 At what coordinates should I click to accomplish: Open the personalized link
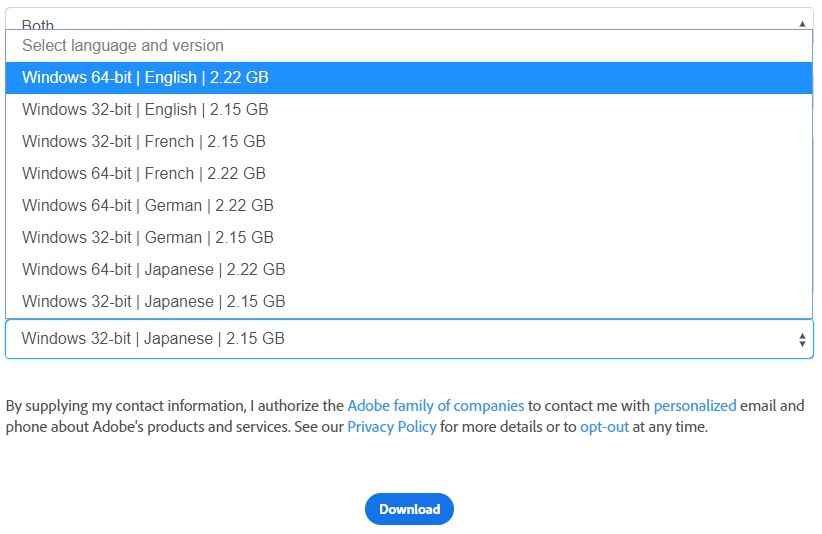[695, 406]
